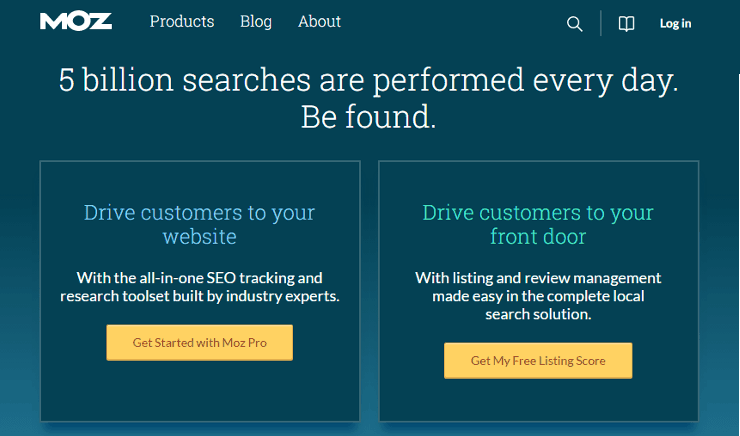
Task: Click blank space inside the front door card
Action: [x=538, y=401]
